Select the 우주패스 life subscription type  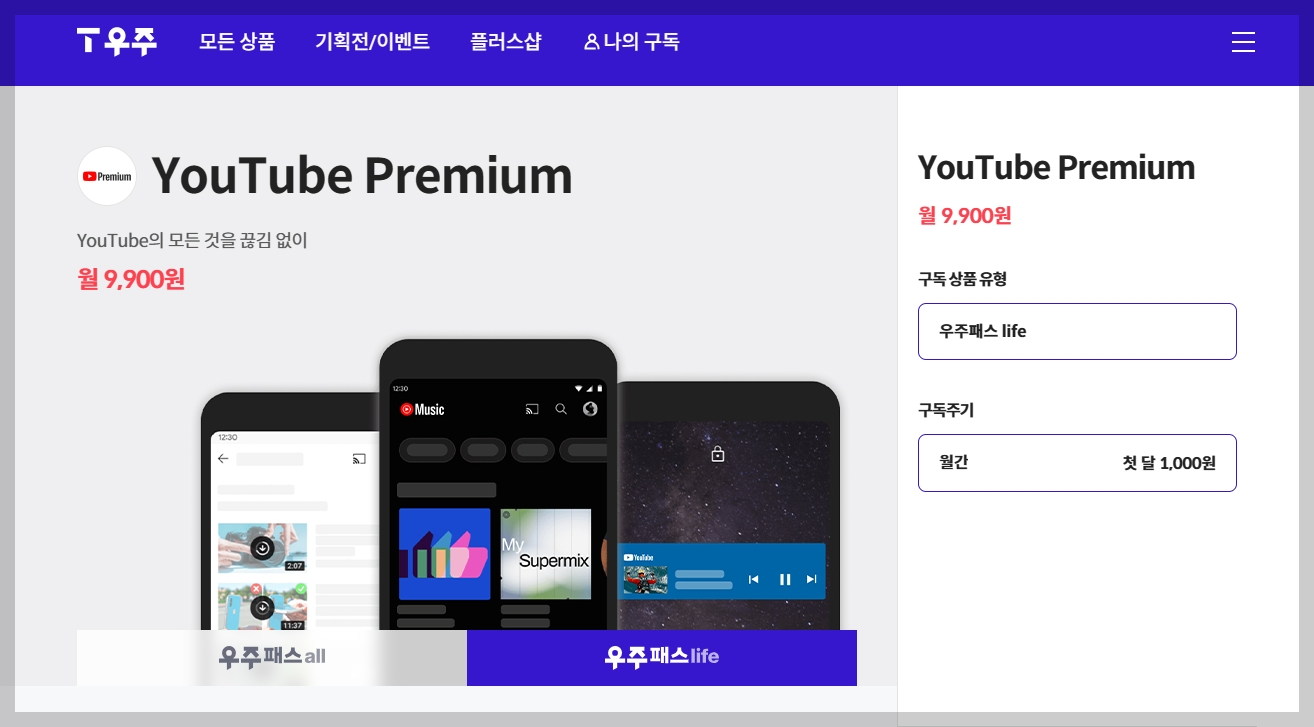(x=1077, y=331)
